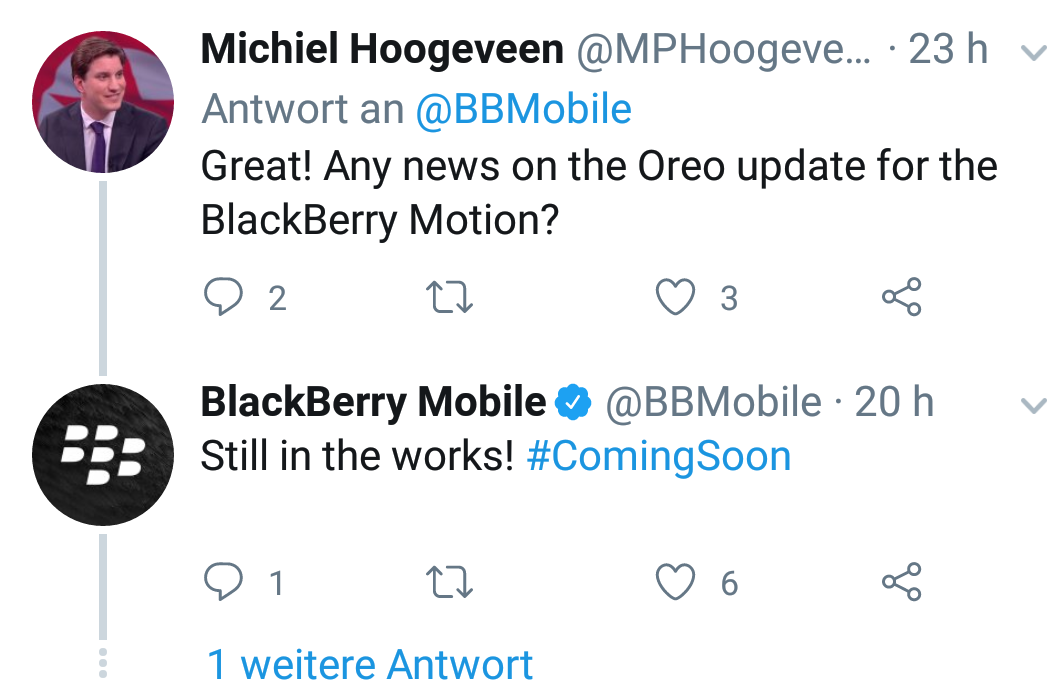The width and height of the screenshot is (1061, 697).
Task: Open Michiel Hoogeveen's profile picture
Action: coord(103,102)
